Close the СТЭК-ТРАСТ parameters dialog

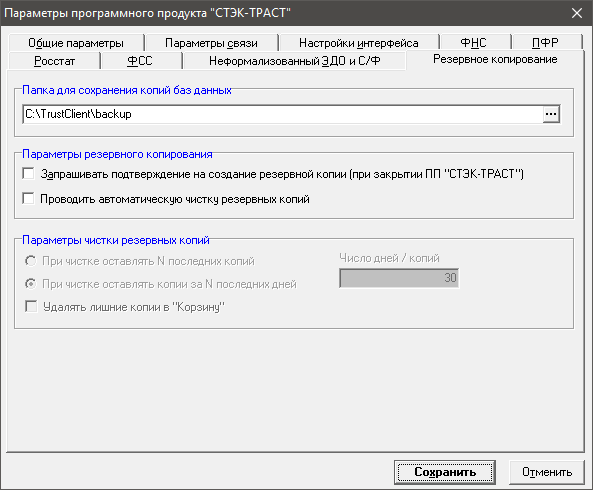[x=577, y=13]
